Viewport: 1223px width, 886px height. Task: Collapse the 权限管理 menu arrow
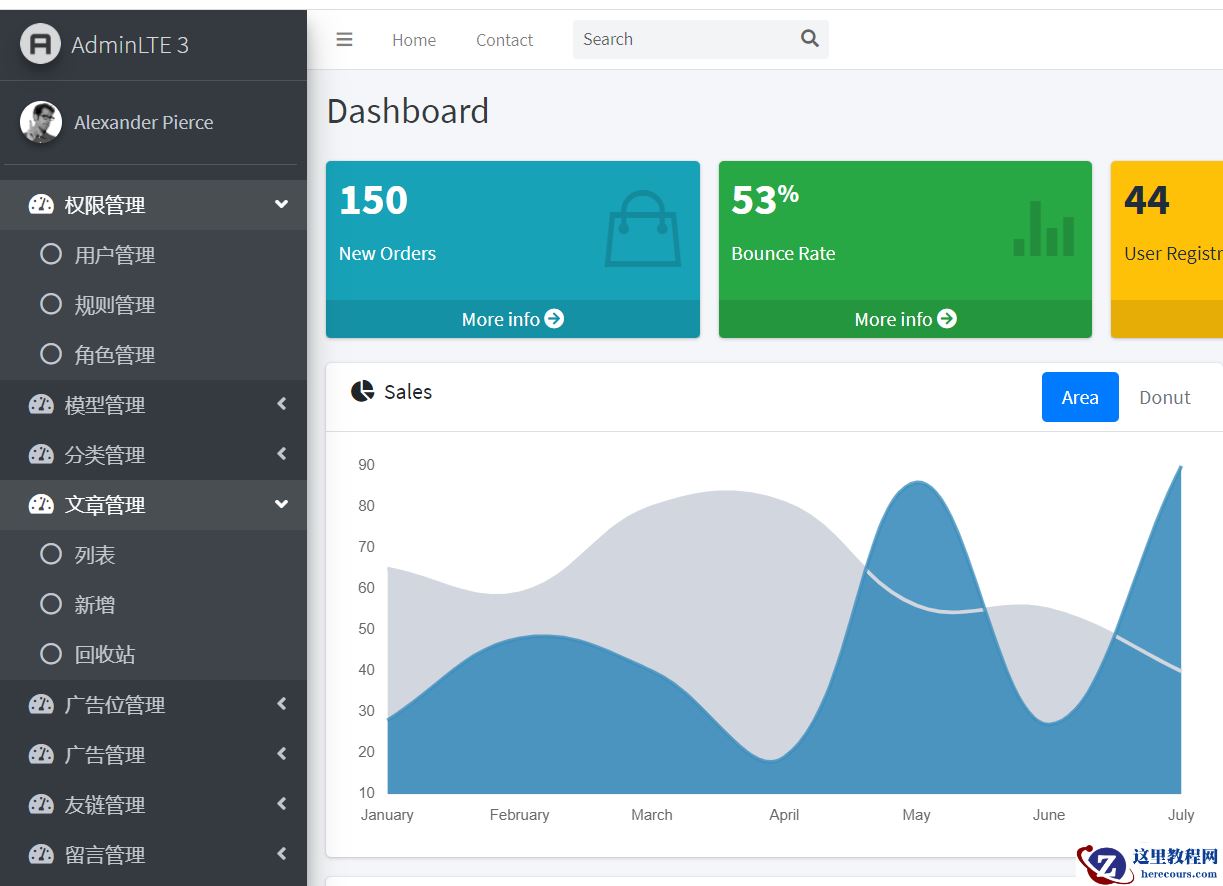pos(282,205)
